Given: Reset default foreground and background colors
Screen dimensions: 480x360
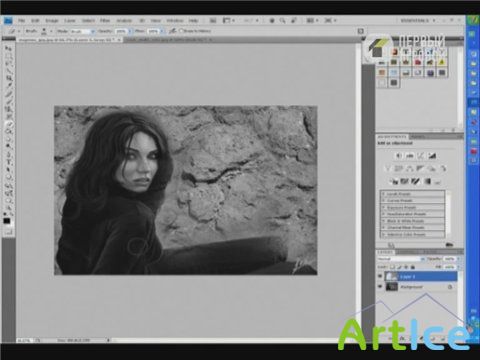Looking at the screenshot, I should [x=5, y=214].
